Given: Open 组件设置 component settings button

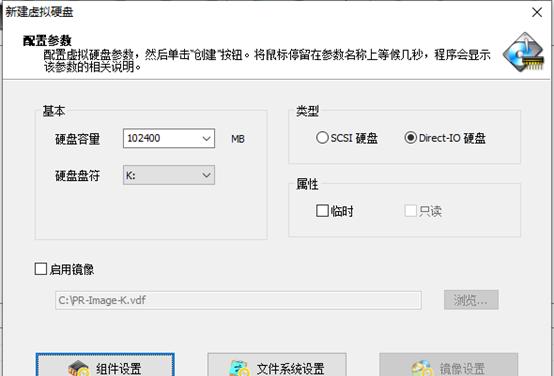Looking at the screenshot, I should tap(105, 364).
